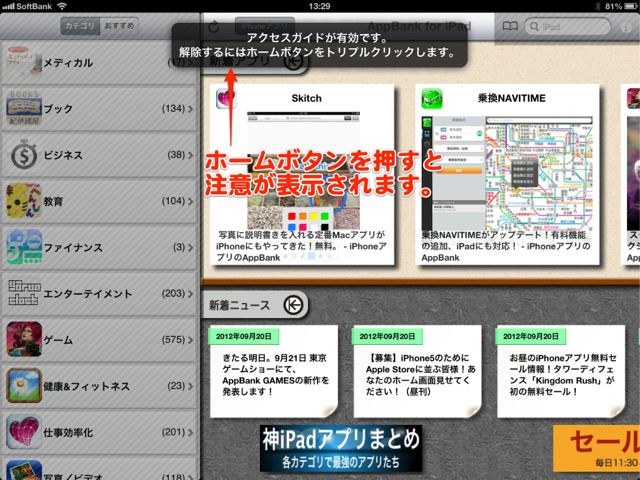
Task: Tap the ビジネス dollar stopwatch icon
Action: [x=24, y=154]
